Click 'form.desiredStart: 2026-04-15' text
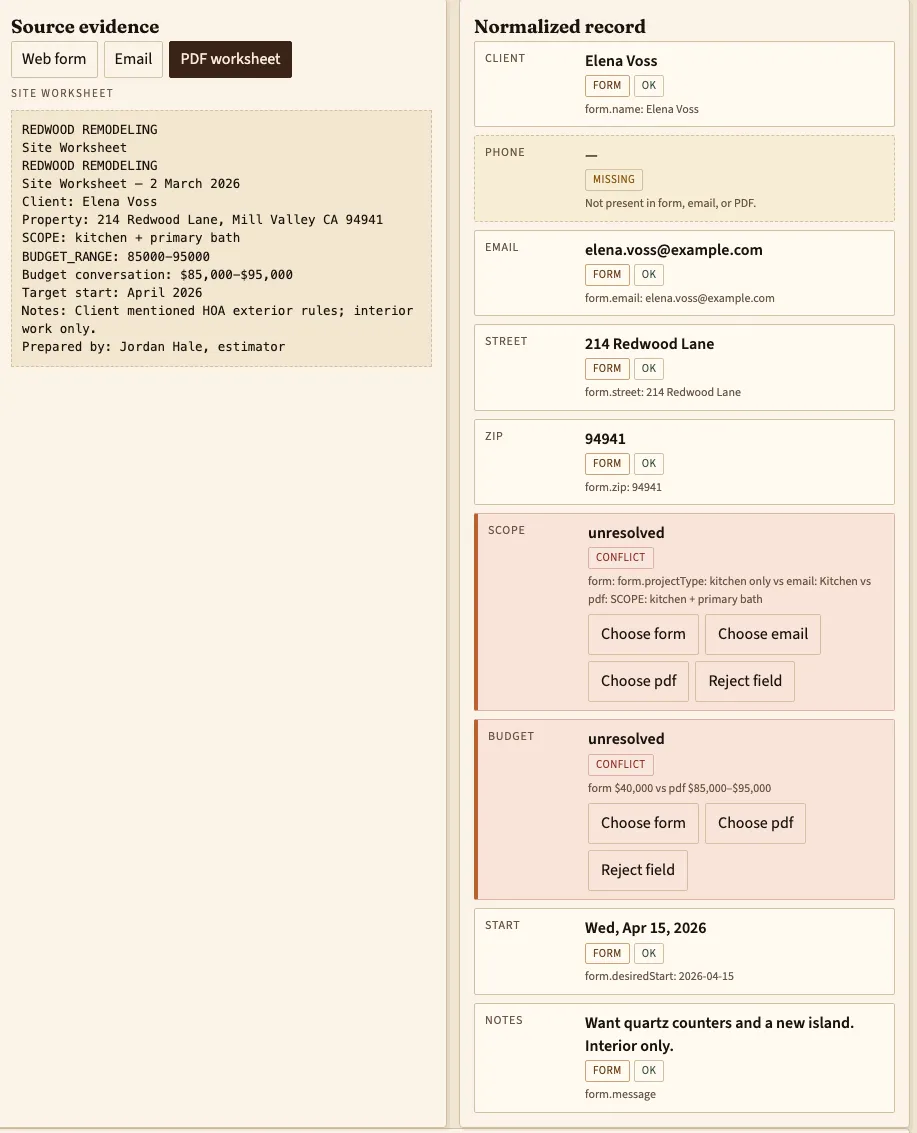 (x=659, y=976)
